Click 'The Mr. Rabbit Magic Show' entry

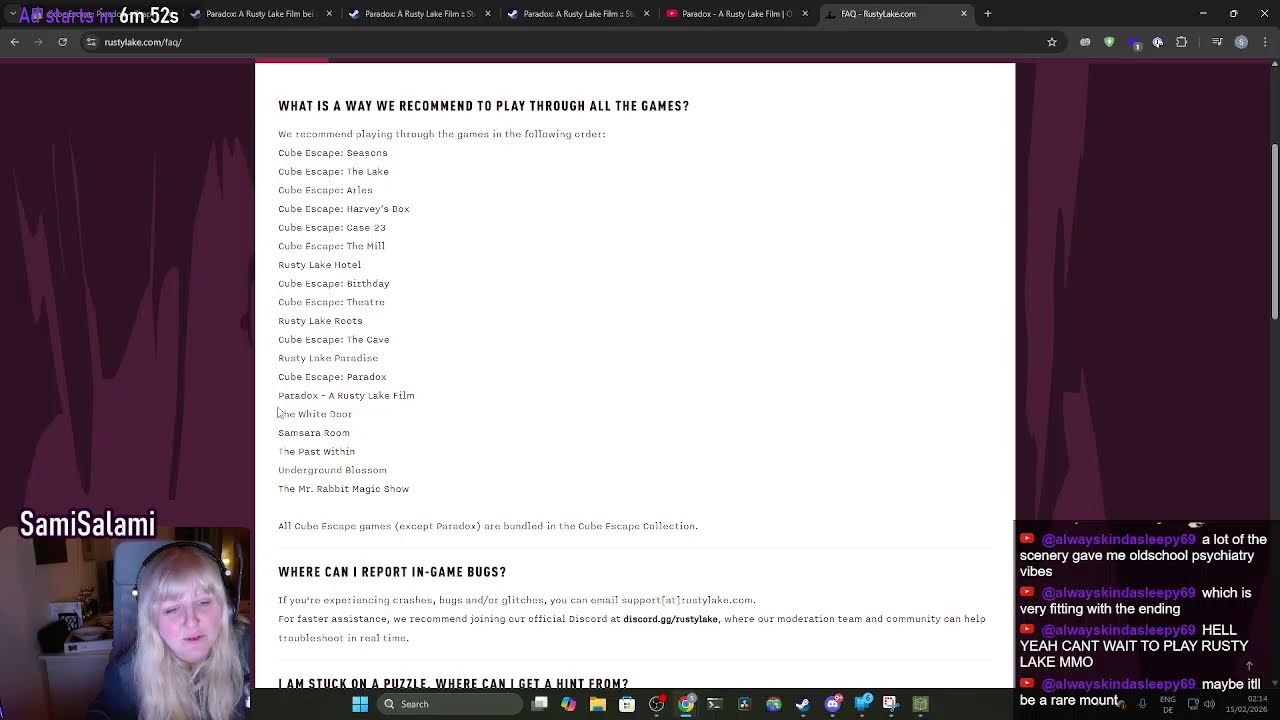click(x=343, y=489)
